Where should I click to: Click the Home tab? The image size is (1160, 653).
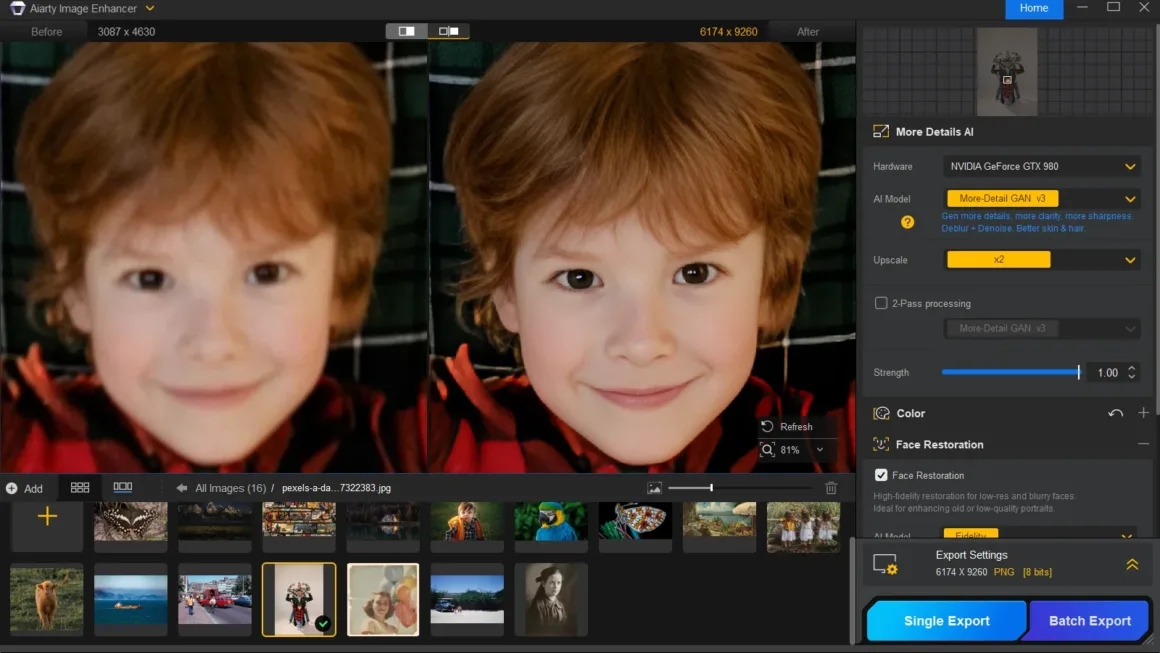pos(1033,9)
